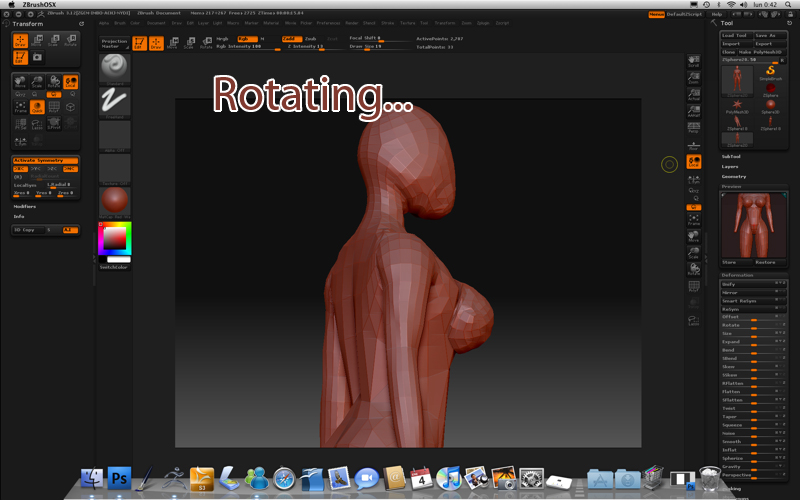Expand the Info section in Transform panel

point(19,216)
